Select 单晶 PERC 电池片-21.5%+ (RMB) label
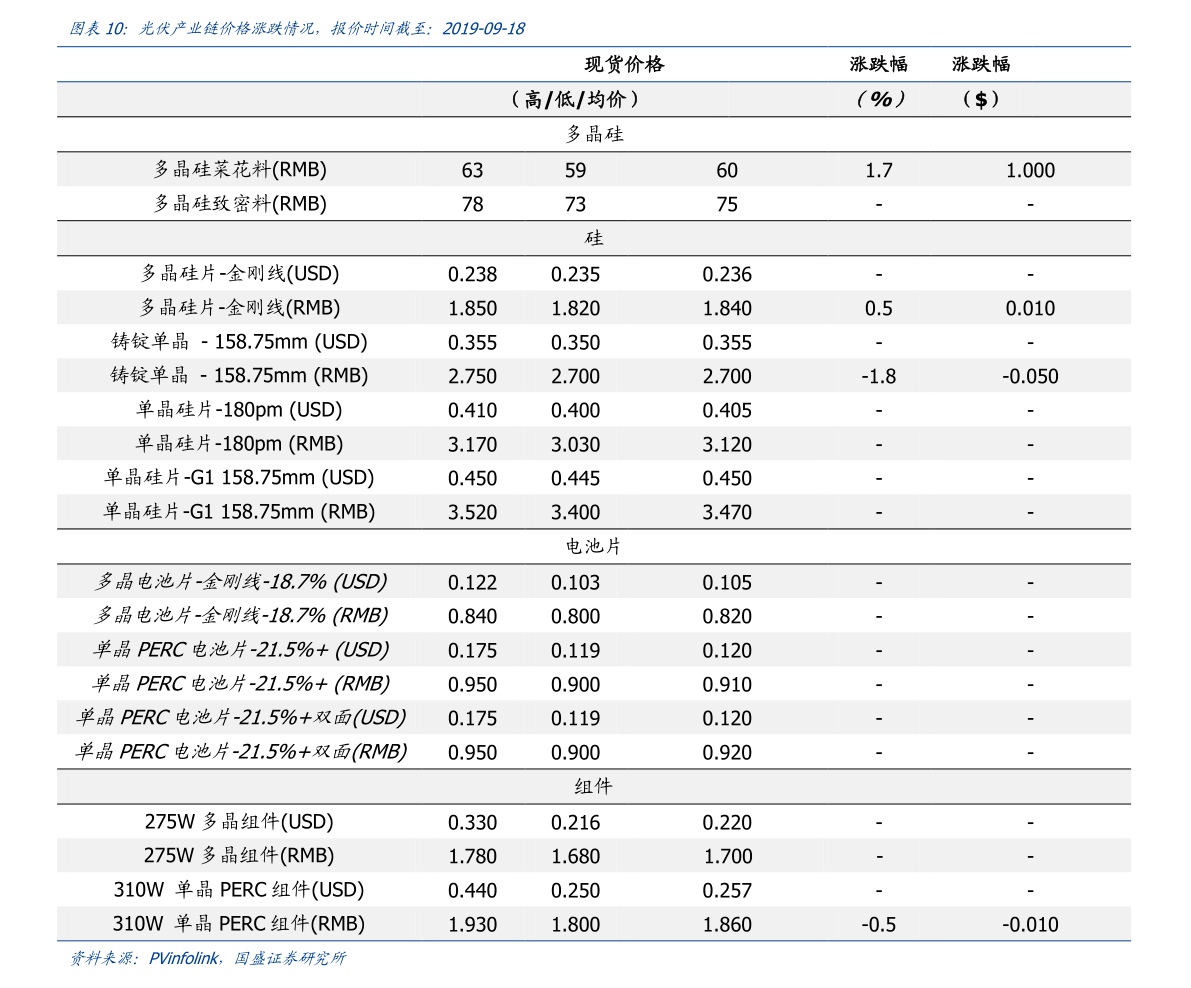This screenshot has height=988, width=1191. coord(240,683)
